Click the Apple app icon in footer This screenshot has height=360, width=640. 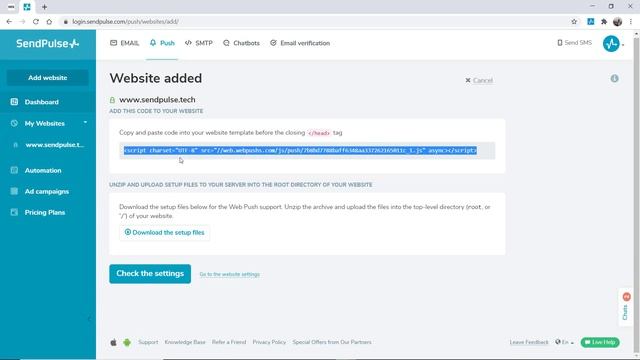[x=113, y=342]
